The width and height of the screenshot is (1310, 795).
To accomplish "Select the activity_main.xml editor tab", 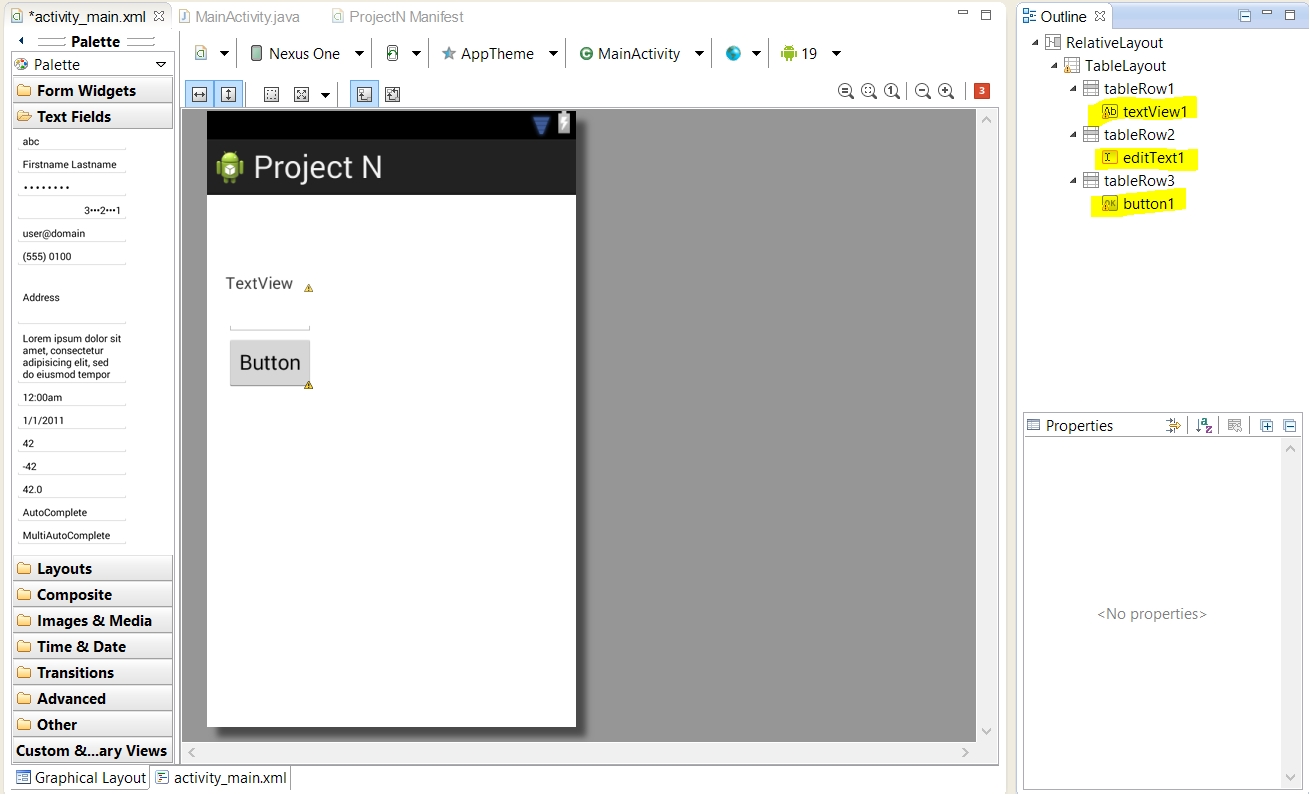I will coord(87,17).
